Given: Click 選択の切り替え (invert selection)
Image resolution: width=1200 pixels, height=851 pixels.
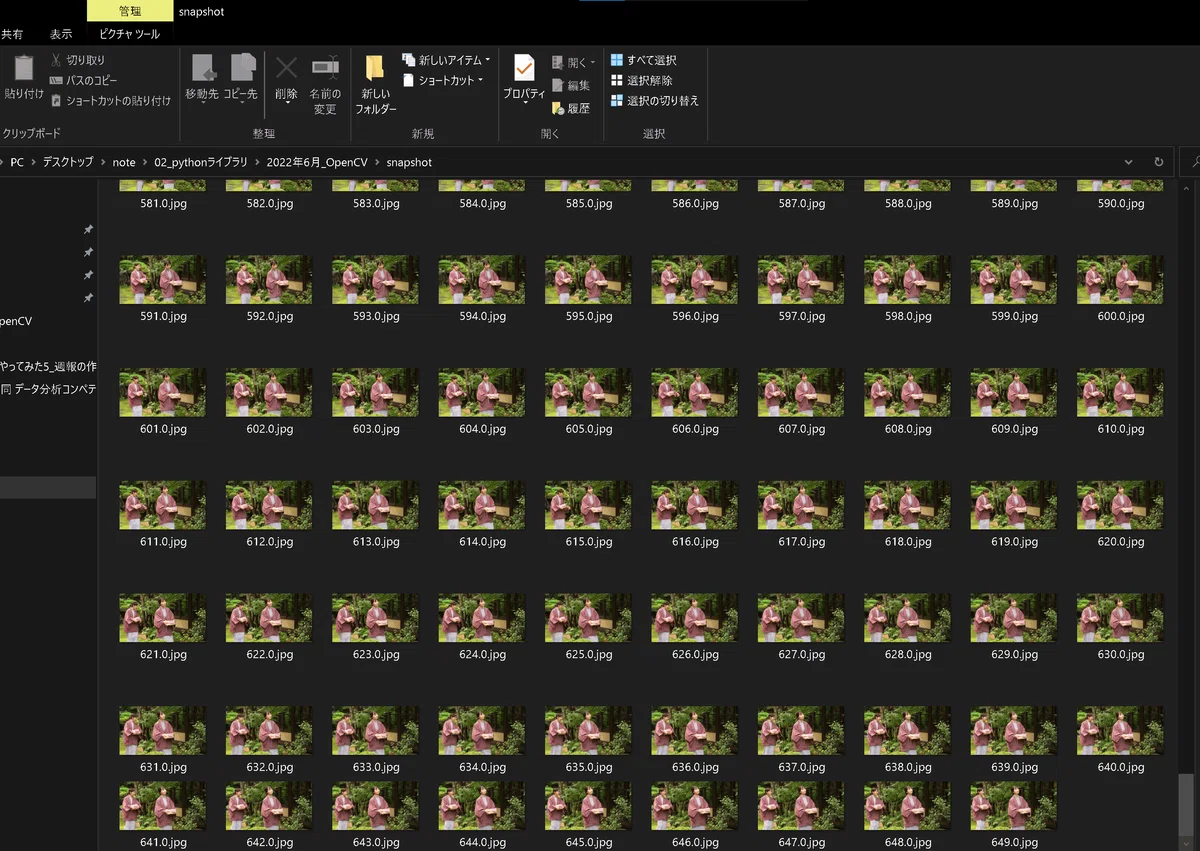Looking at the screenshot, I should point(655,101).
